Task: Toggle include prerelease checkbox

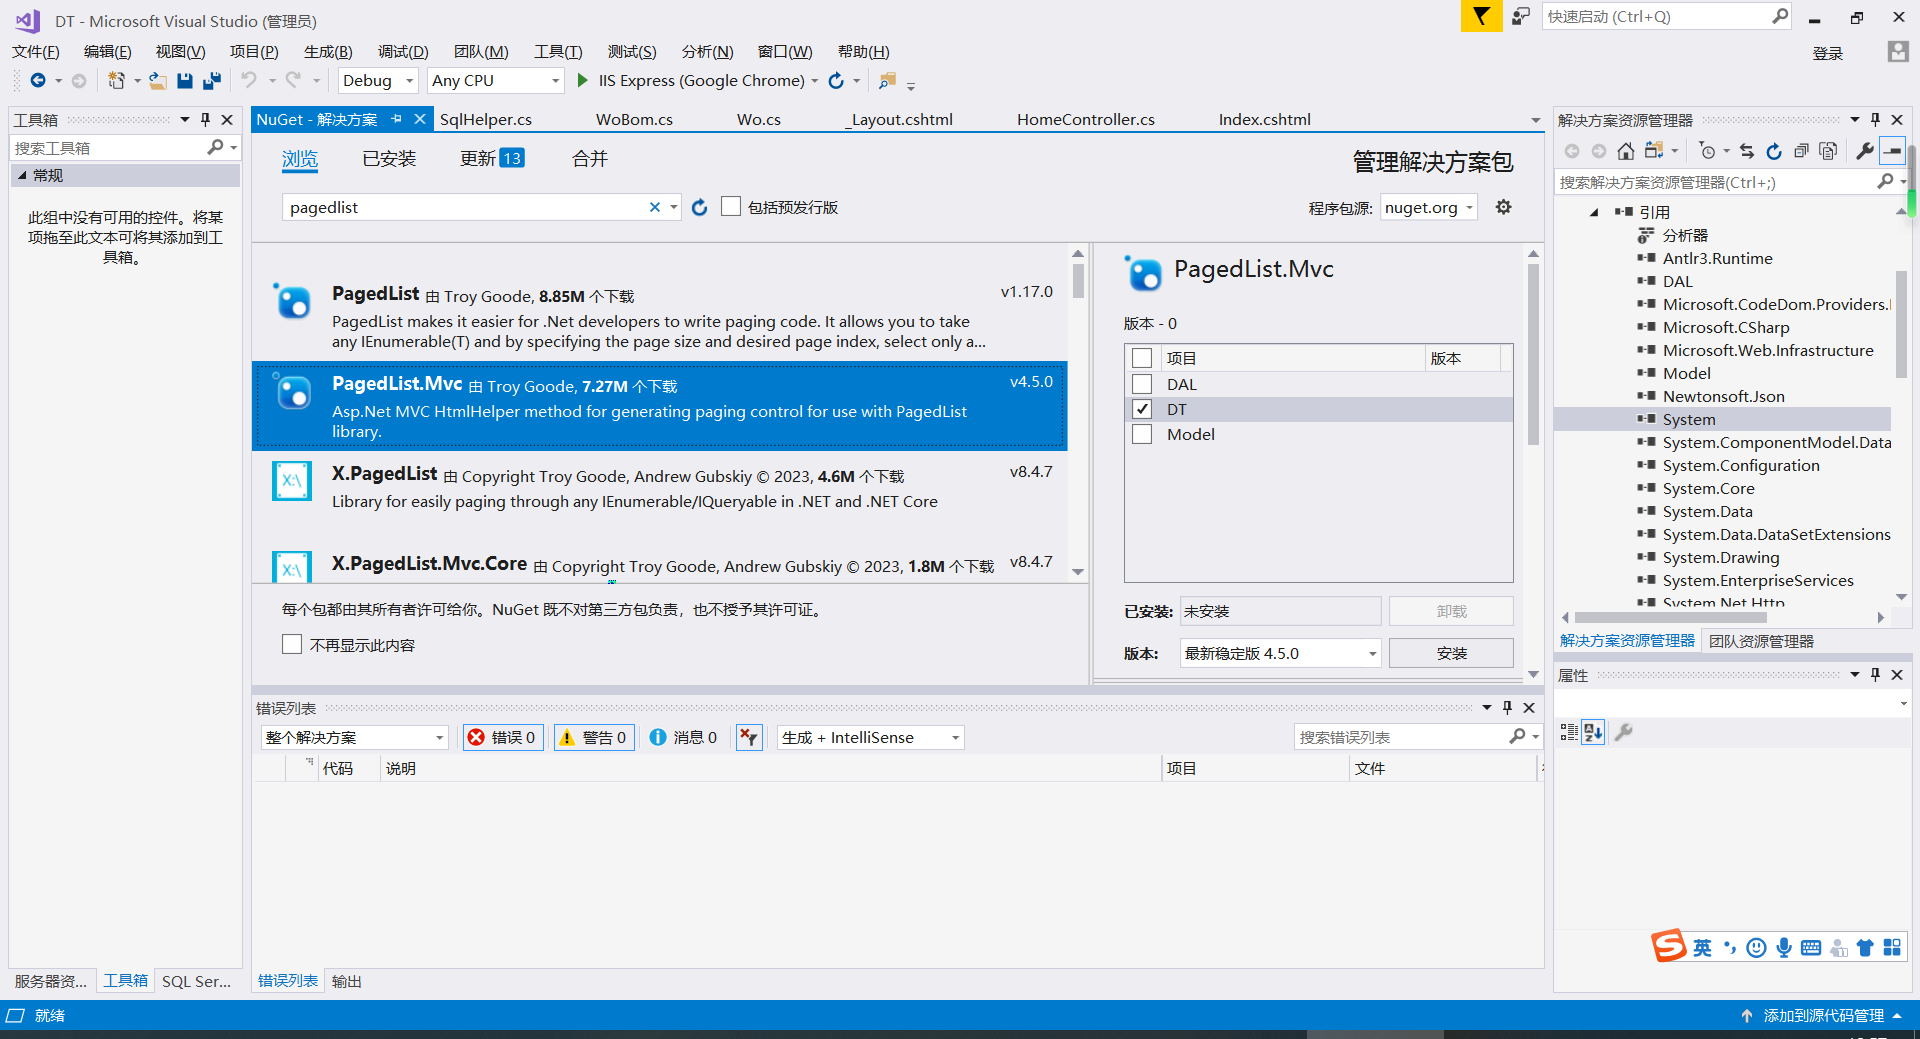Action: tap(731, 206)
